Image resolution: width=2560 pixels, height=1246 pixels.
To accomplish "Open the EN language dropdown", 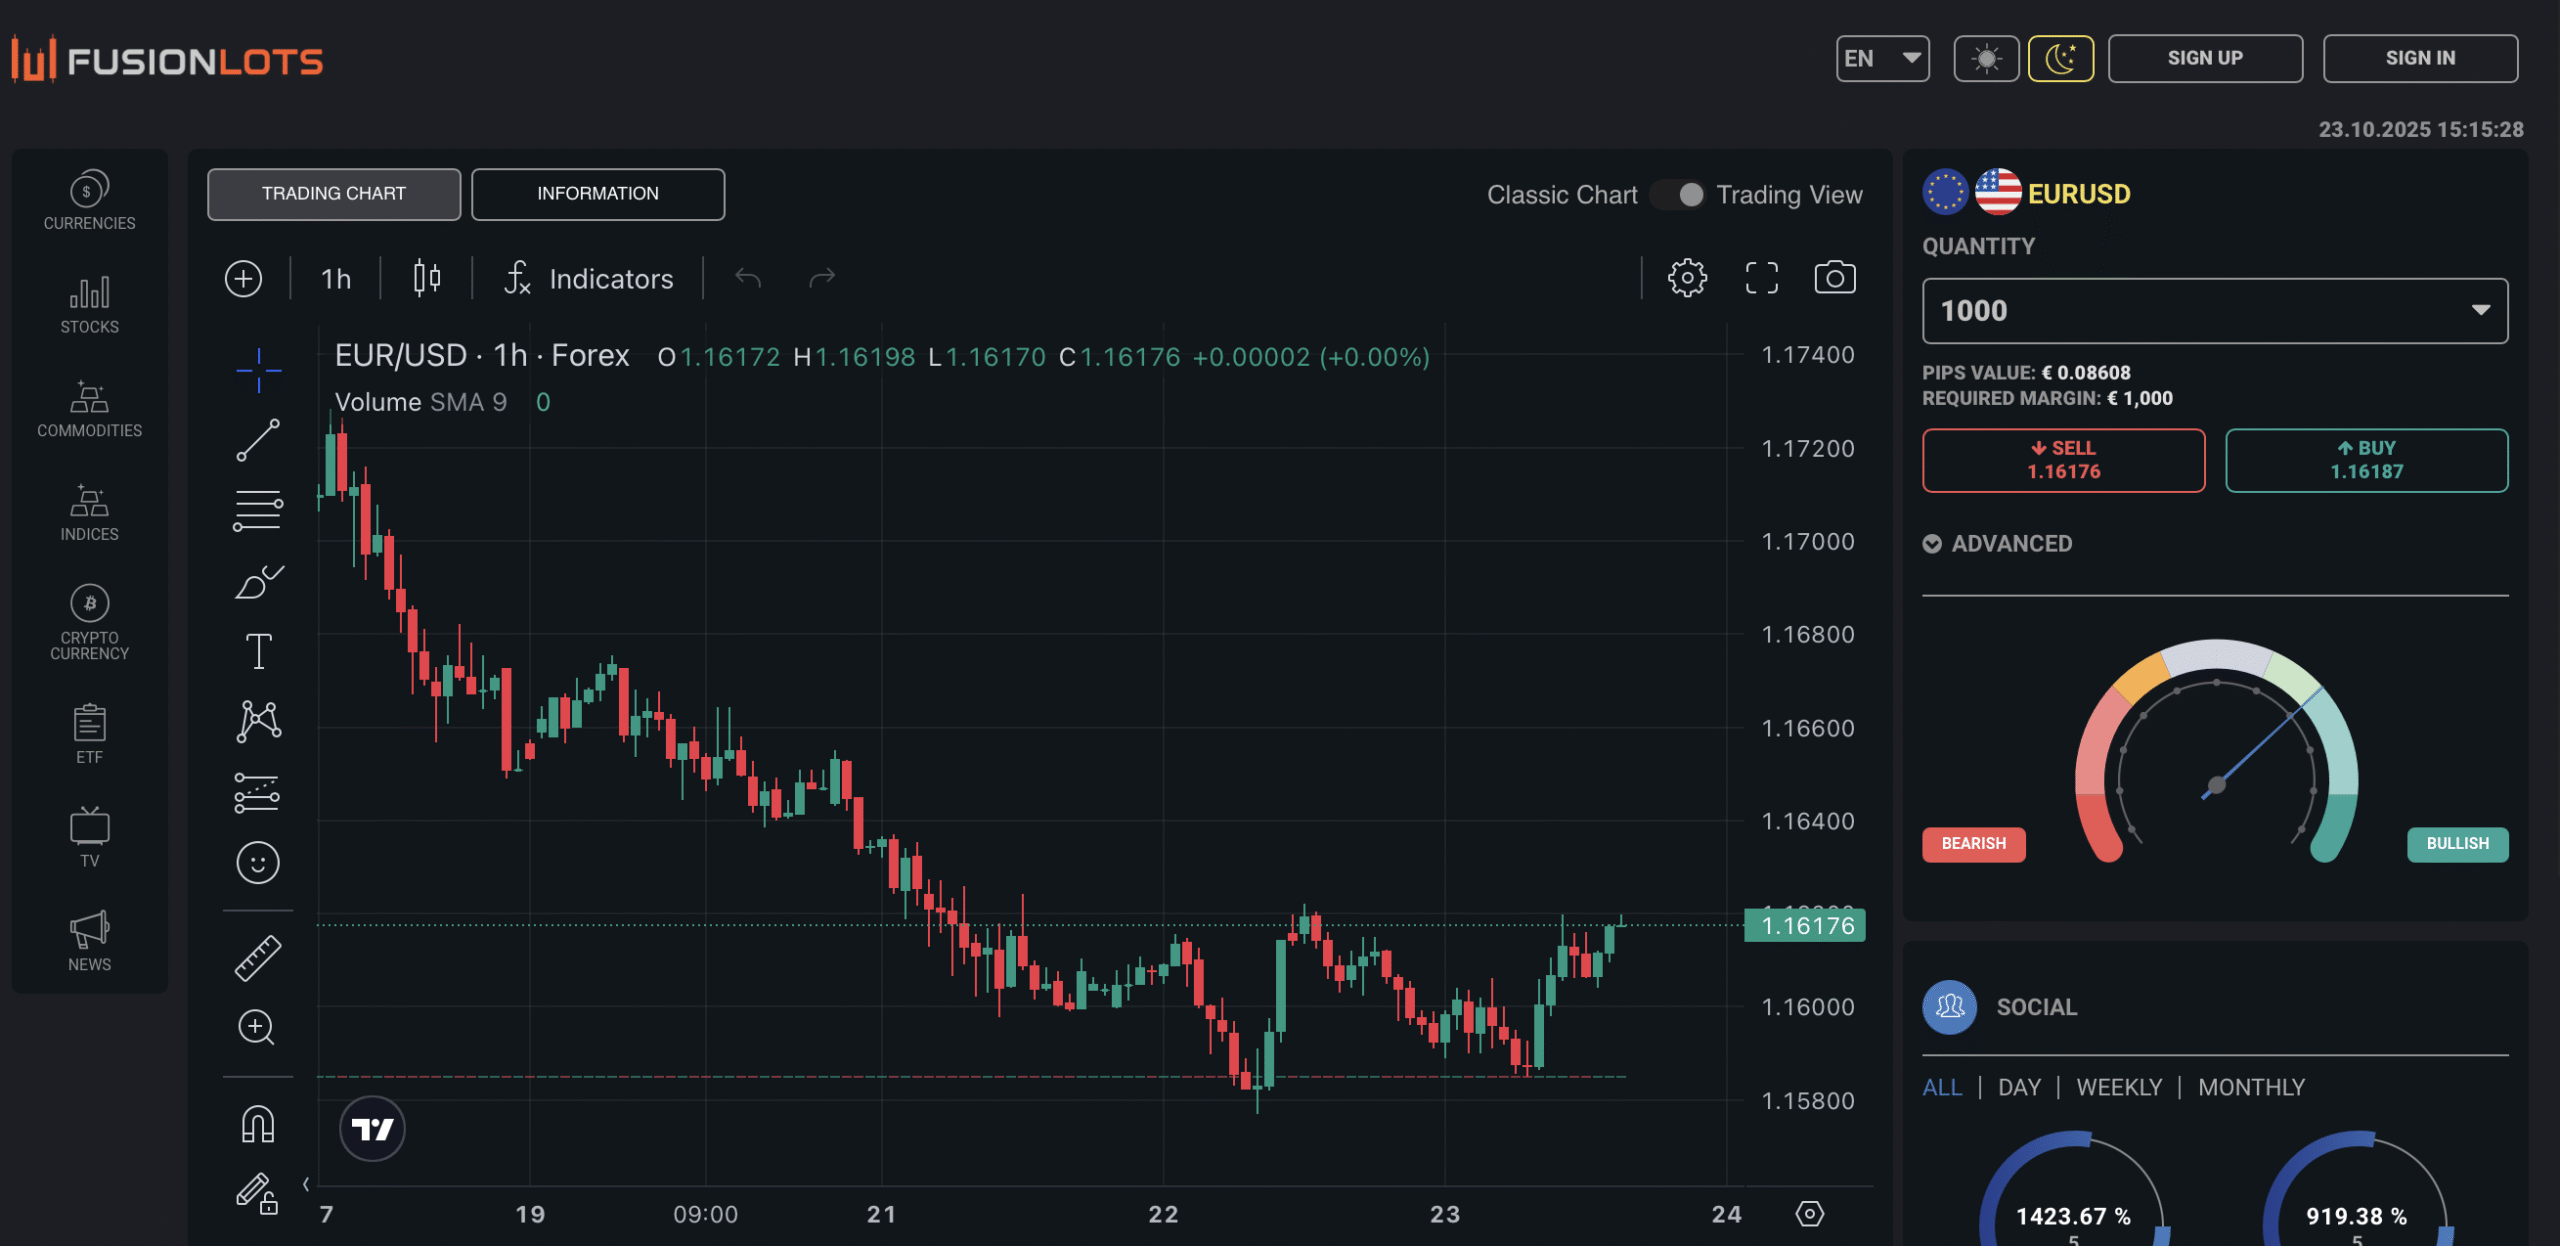I will [x=1882, y=58].
